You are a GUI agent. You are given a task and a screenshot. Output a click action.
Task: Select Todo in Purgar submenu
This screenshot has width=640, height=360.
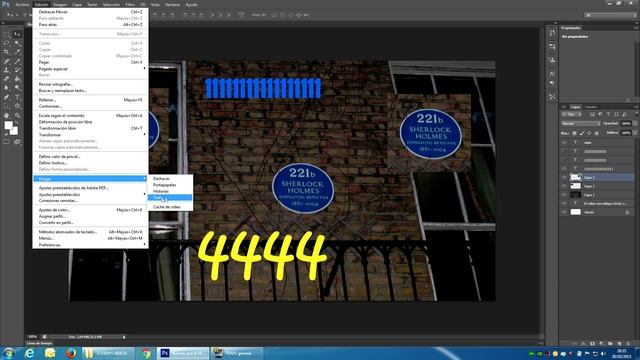coord(170,198)
